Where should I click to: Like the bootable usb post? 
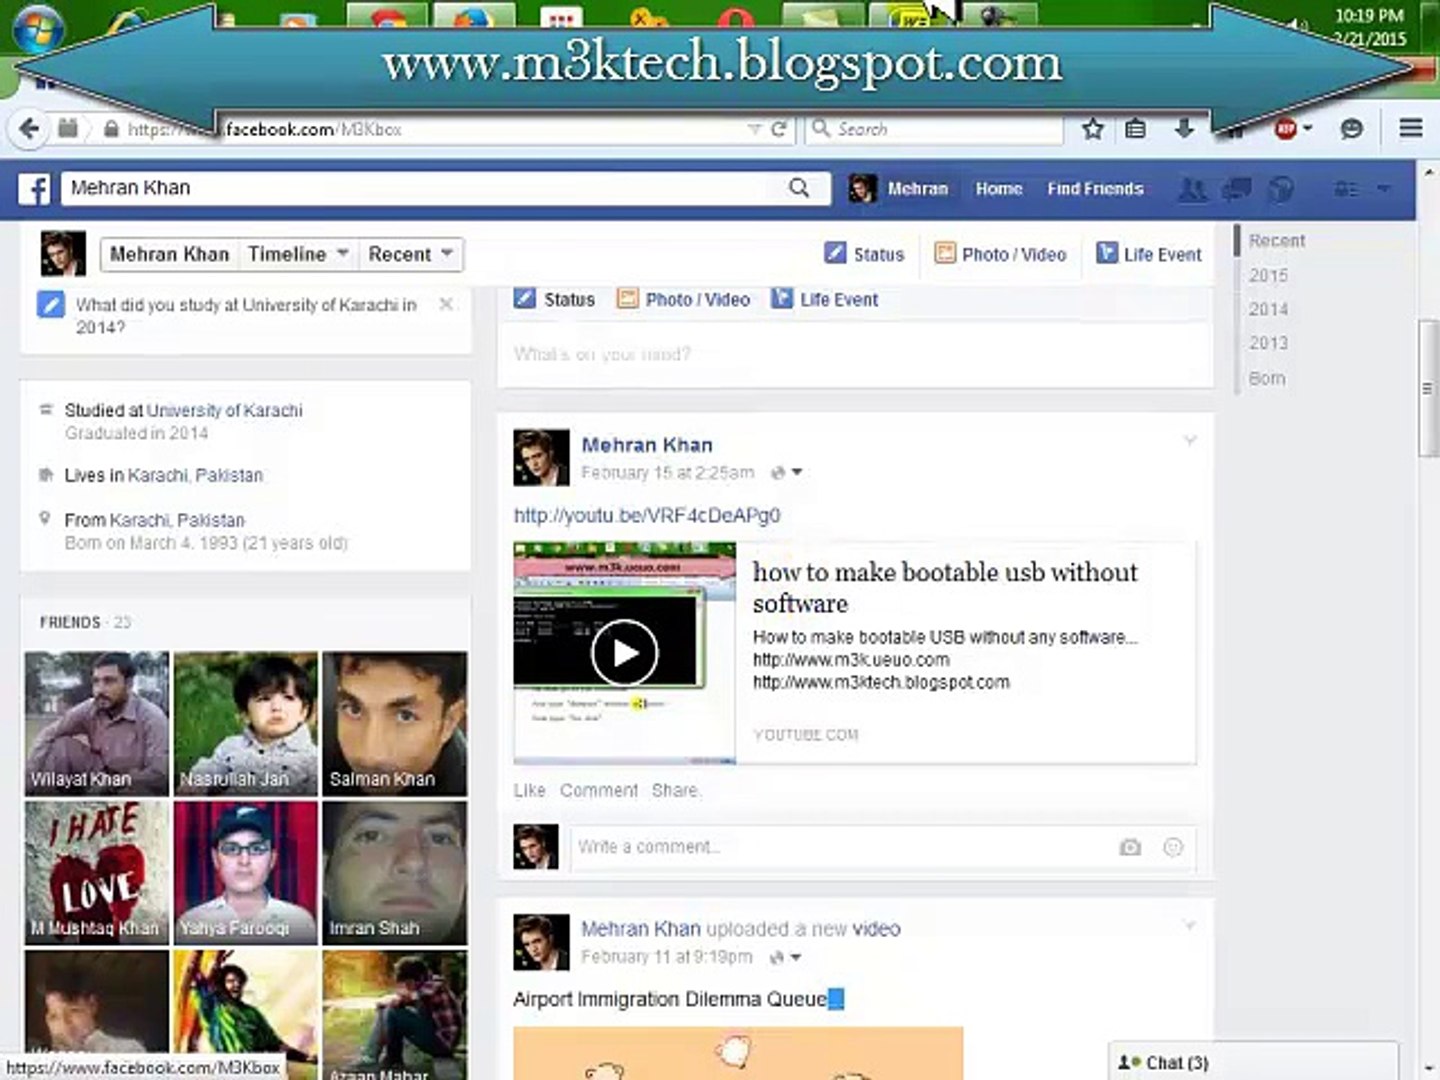pyautogui.click(x=530, y=790)
